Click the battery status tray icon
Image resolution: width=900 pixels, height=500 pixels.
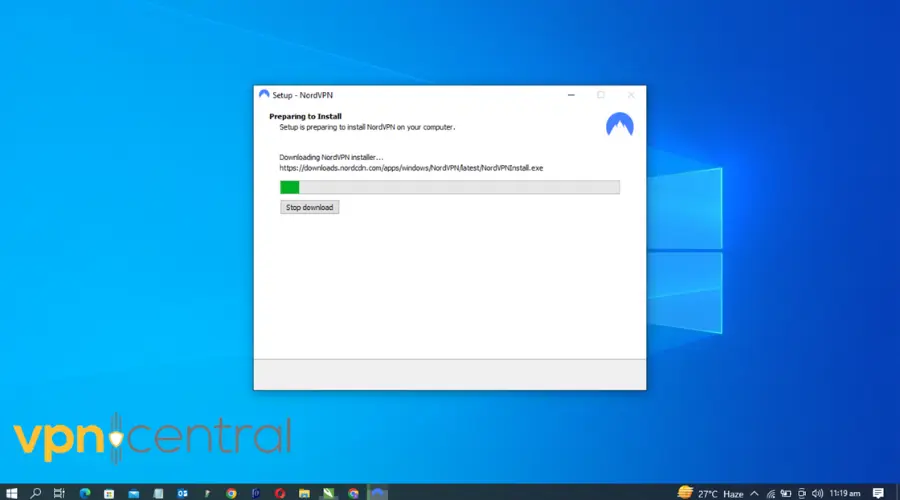point(786,493)
